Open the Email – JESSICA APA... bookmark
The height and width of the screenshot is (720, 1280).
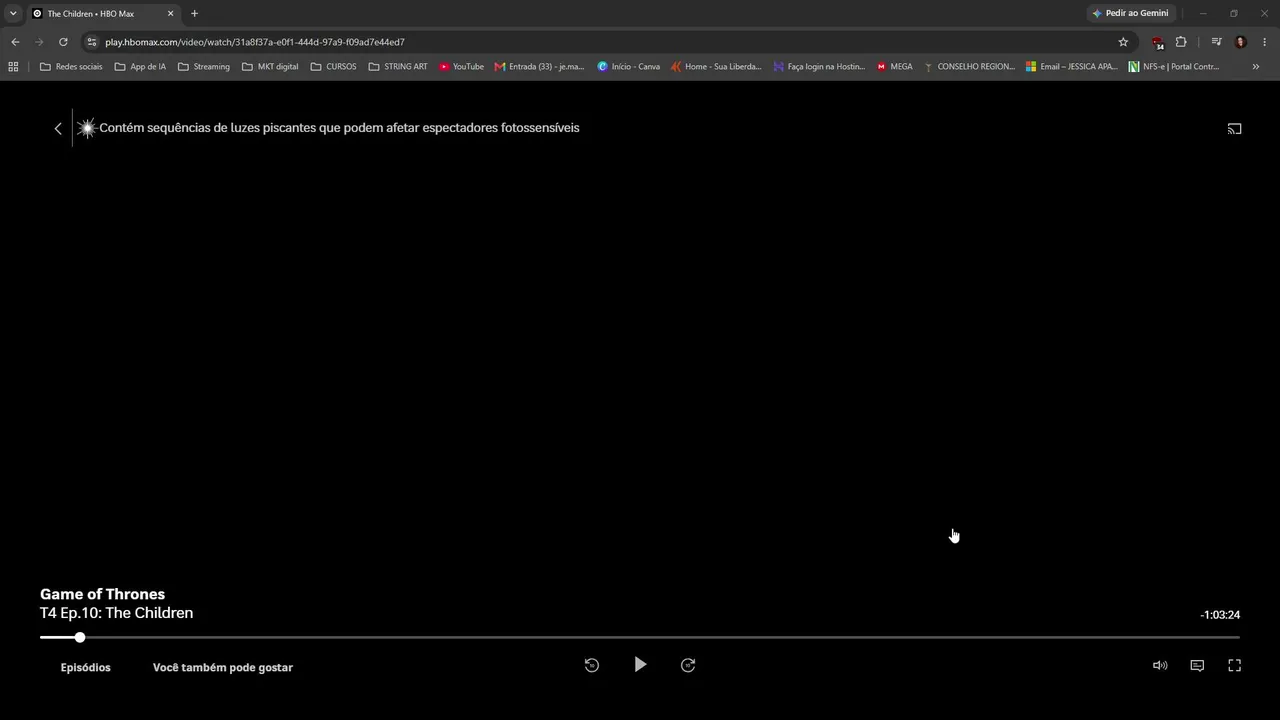pyautogui.click(x=1071, y=67)
